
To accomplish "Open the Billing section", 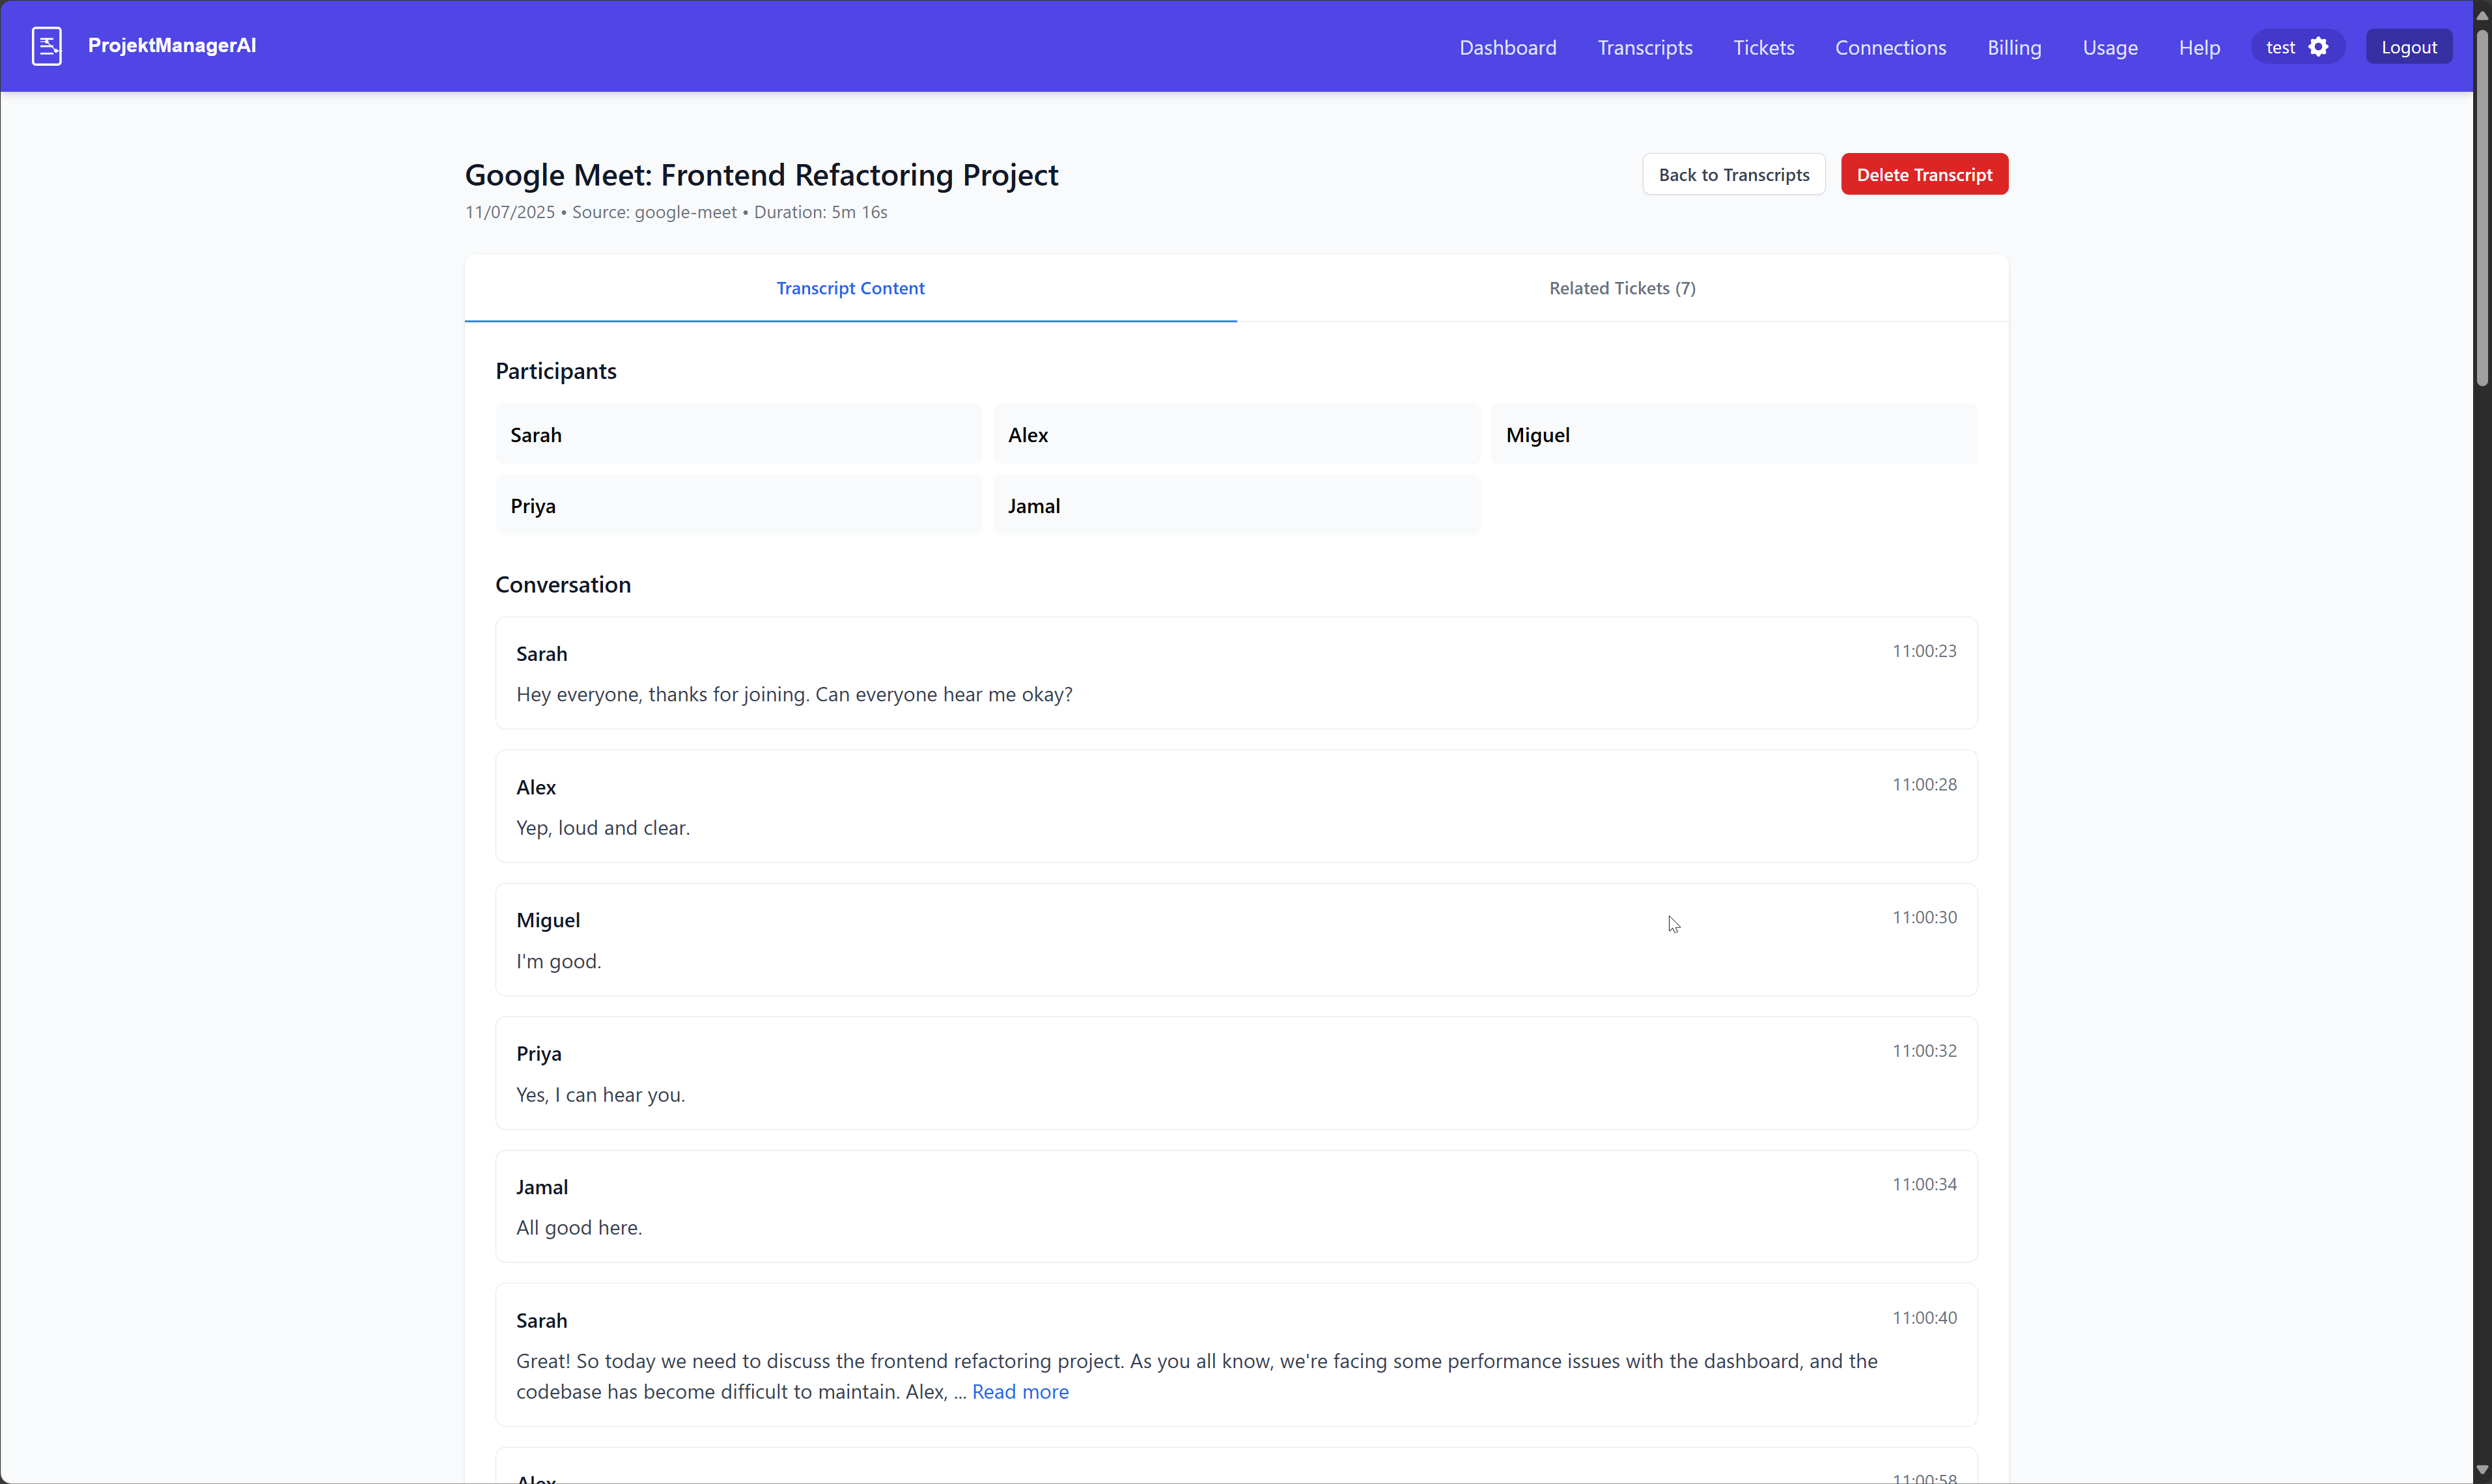I will [2013, 47].
